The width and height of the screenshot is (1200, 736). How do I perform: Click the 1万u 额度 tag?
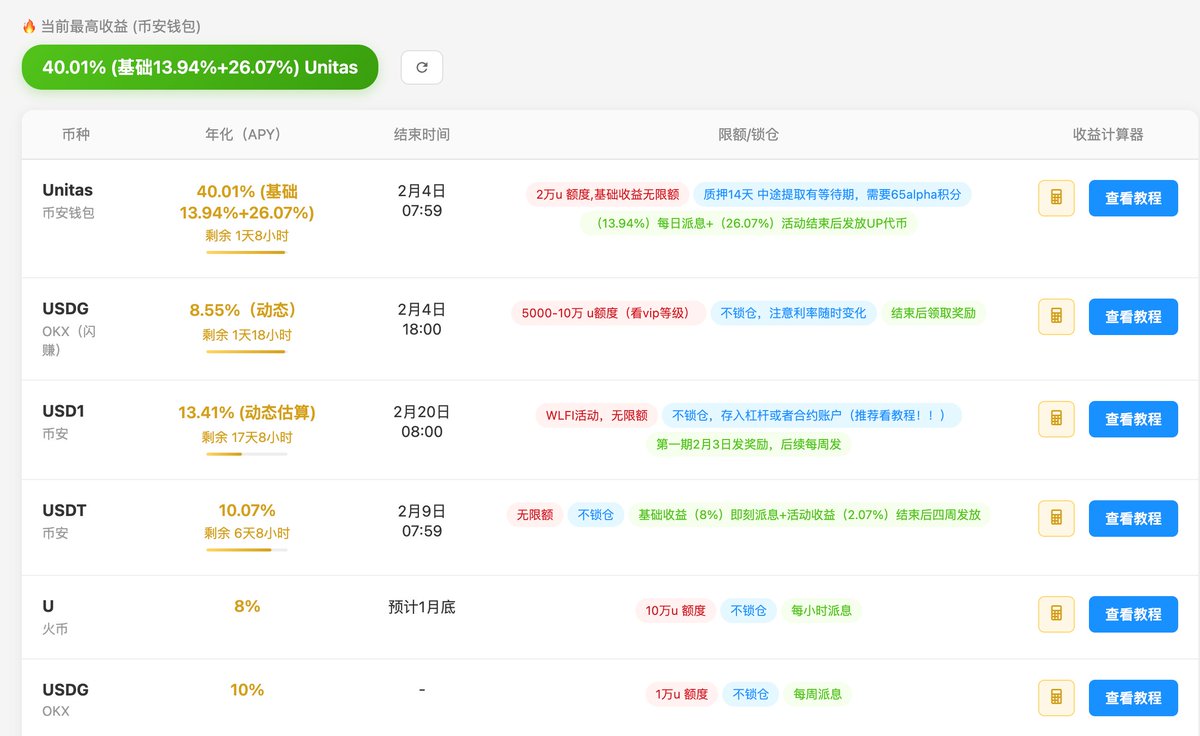(x=681, y=694)
